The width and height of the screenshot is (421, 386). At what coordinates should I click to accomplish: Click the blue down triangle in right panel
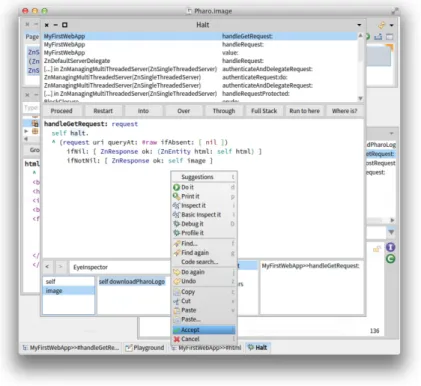pyautogui.click(x=391, y=232)
